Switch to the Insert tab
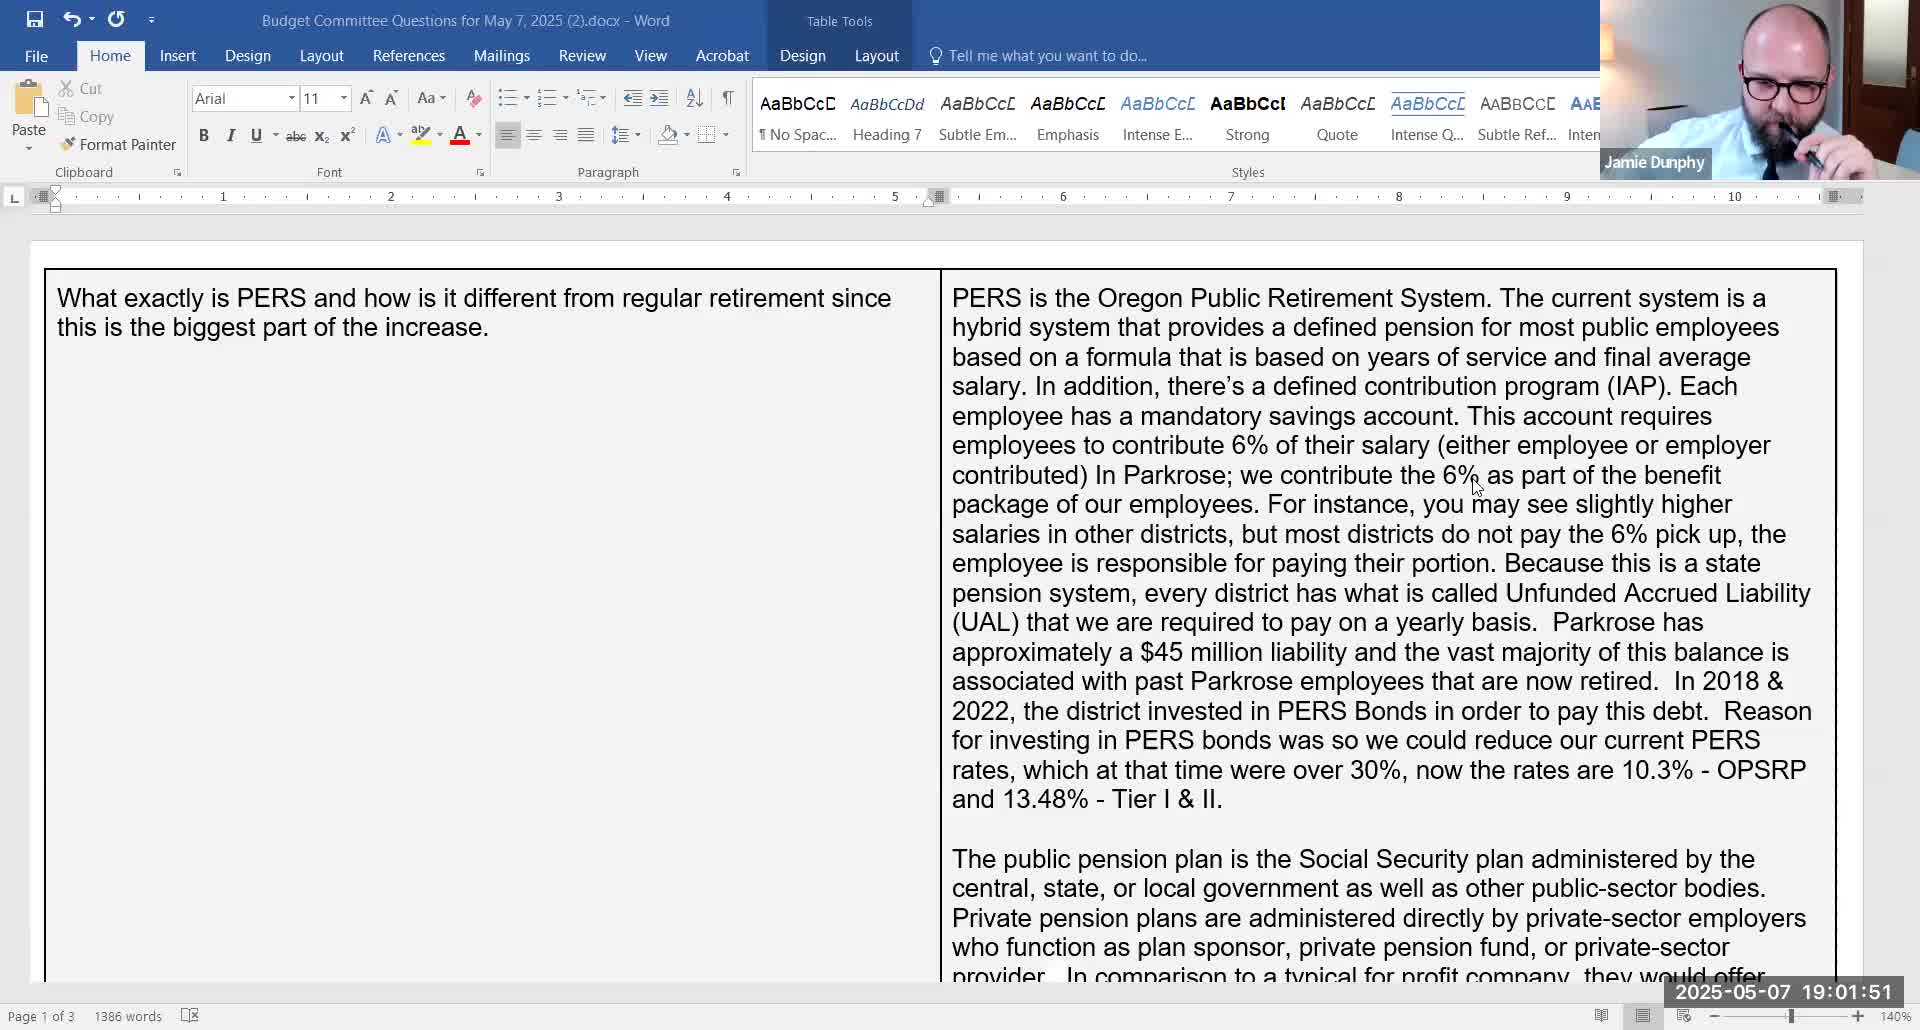Screen dimensions: 1920x1030 coord(178,56)
